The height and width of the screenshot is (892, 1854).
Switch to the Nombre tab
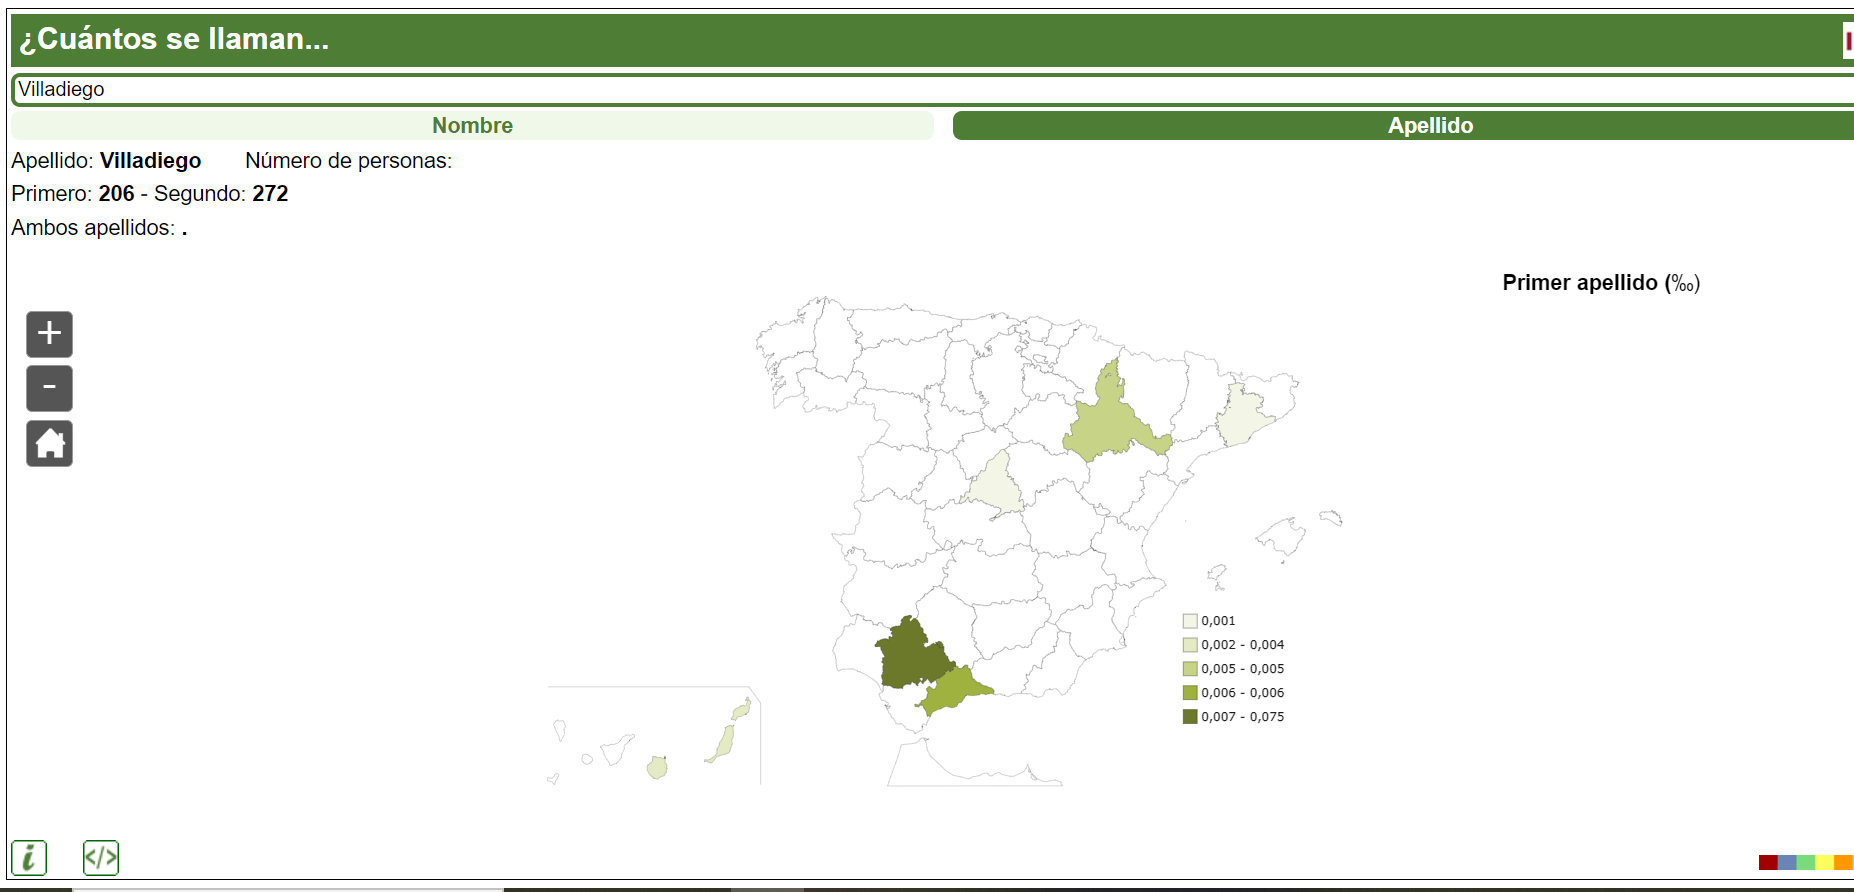(472, 126)
